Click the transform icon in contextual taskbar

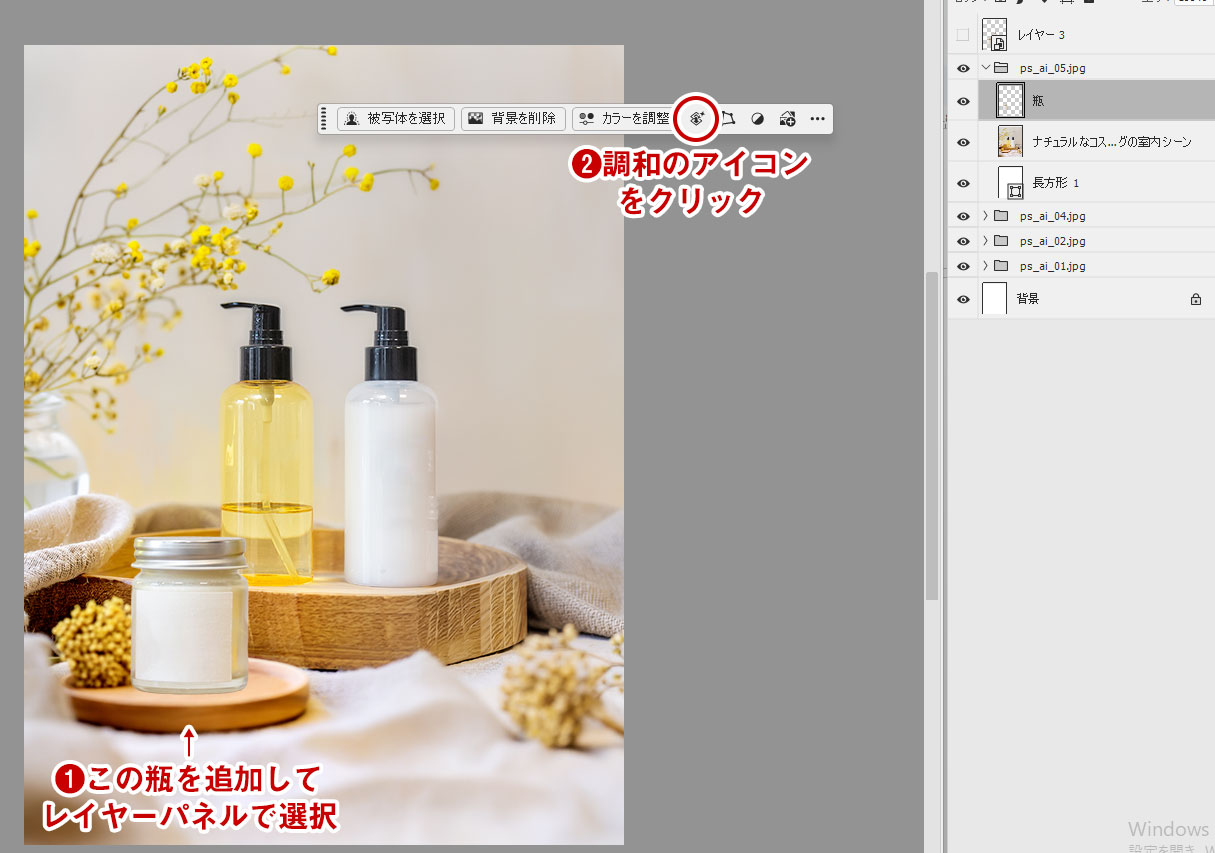(729, 118)
